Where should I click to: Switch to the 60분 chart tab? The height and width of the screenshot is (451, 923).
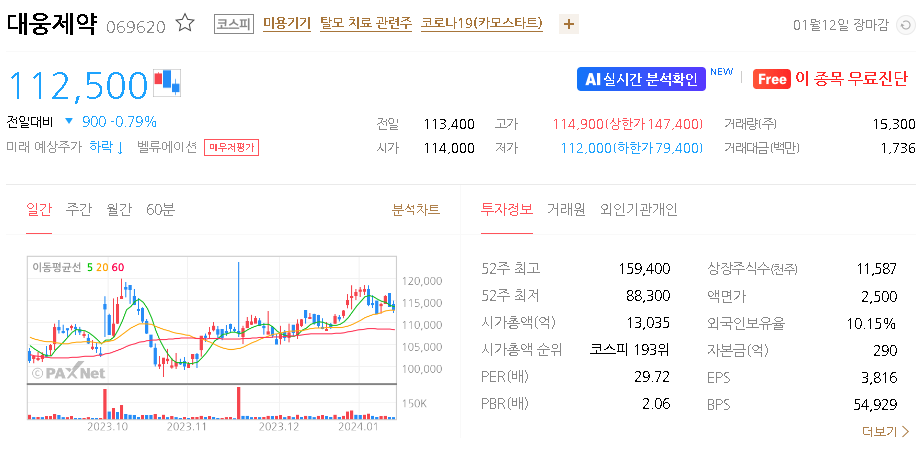coord(161,210)
